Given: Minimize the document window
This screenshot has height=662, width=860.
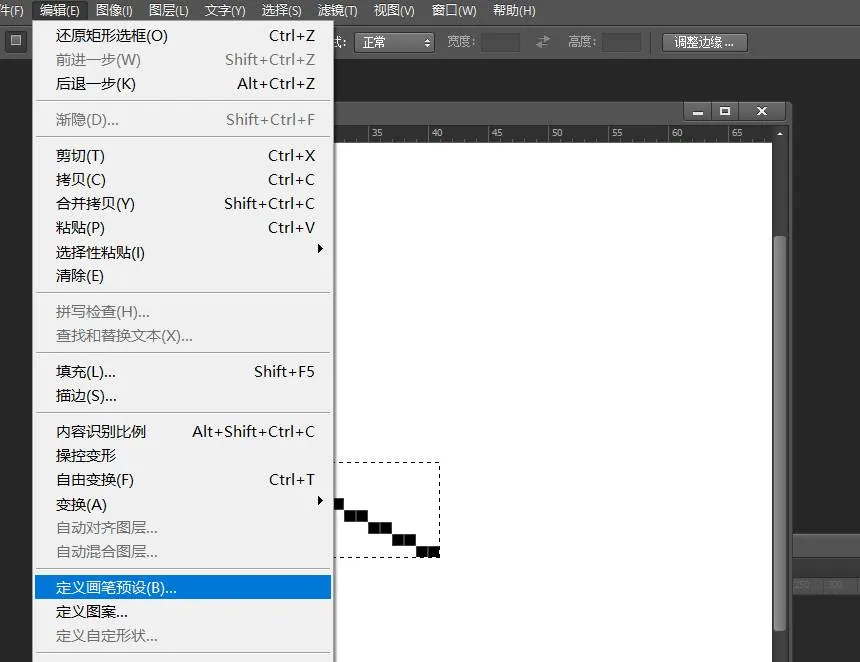Looking at the screenshot, I should (x=698, y=111).
